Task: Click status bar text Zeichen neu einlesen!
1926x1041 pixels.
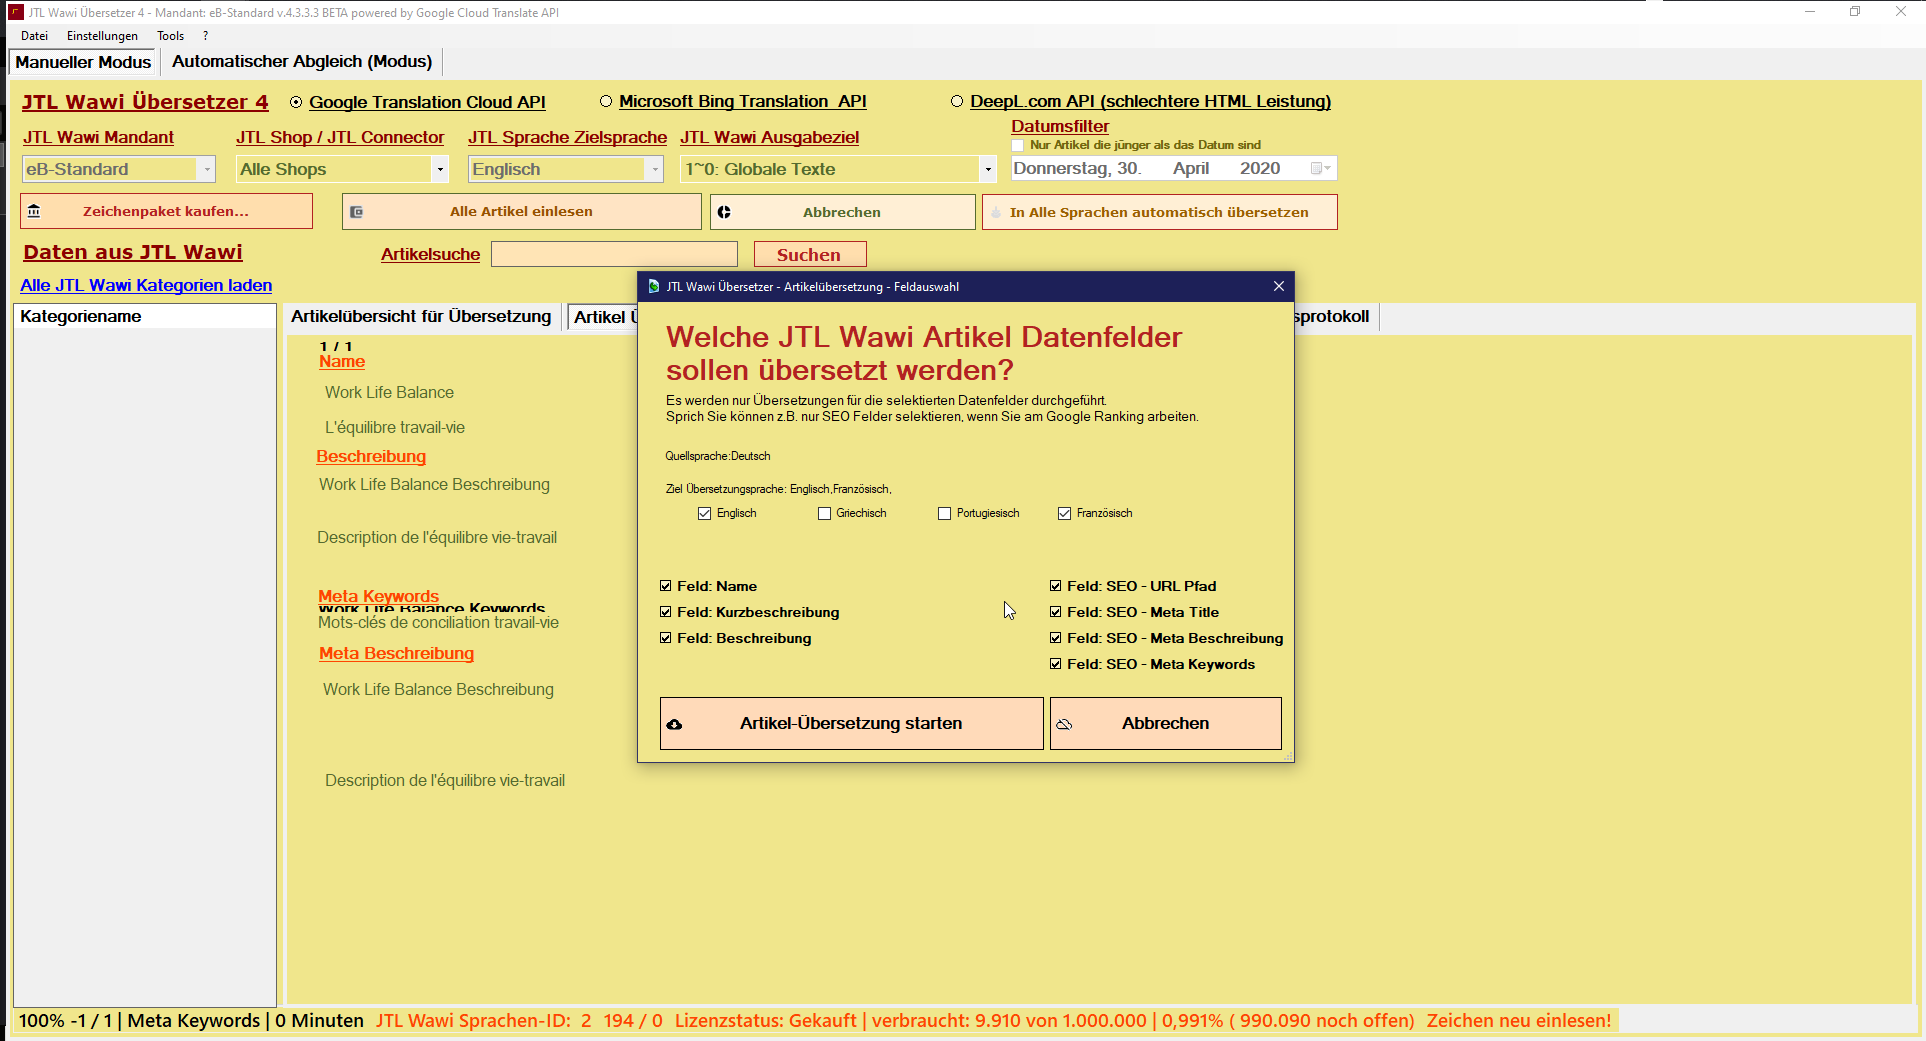Action: 1519,1020
